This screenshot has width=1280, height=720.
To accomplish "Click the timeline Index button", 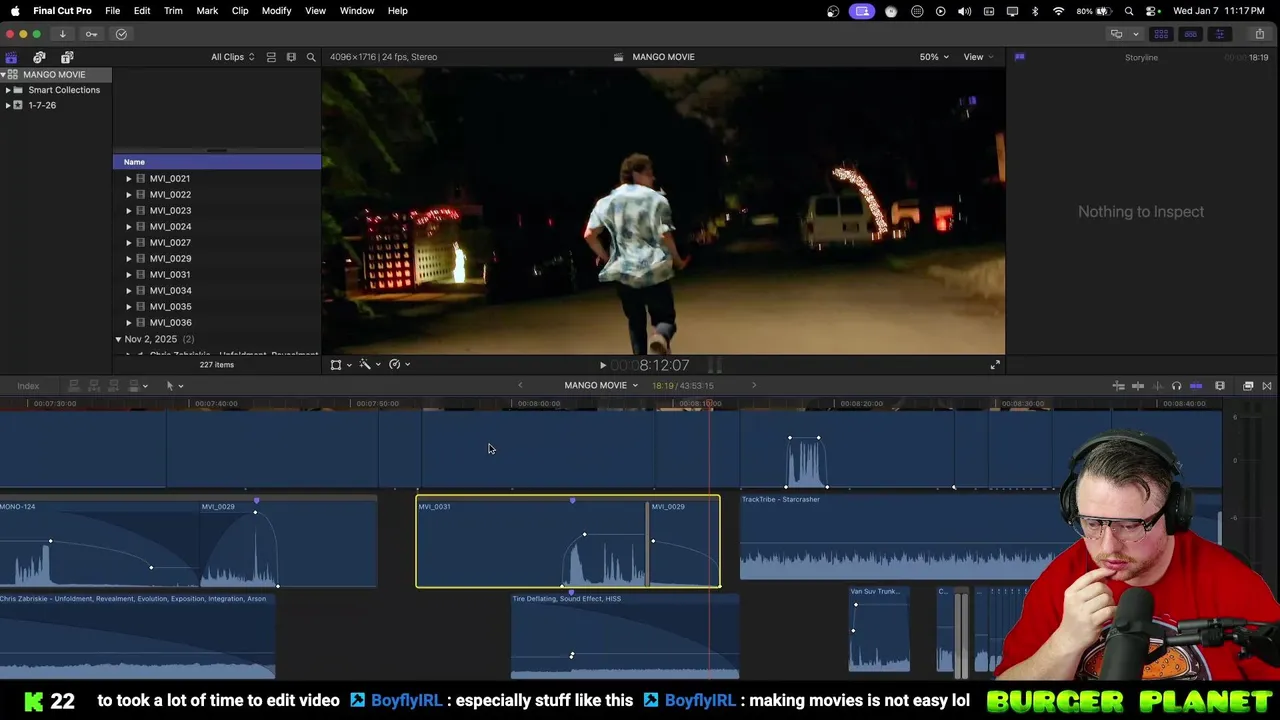I will 28,386.
